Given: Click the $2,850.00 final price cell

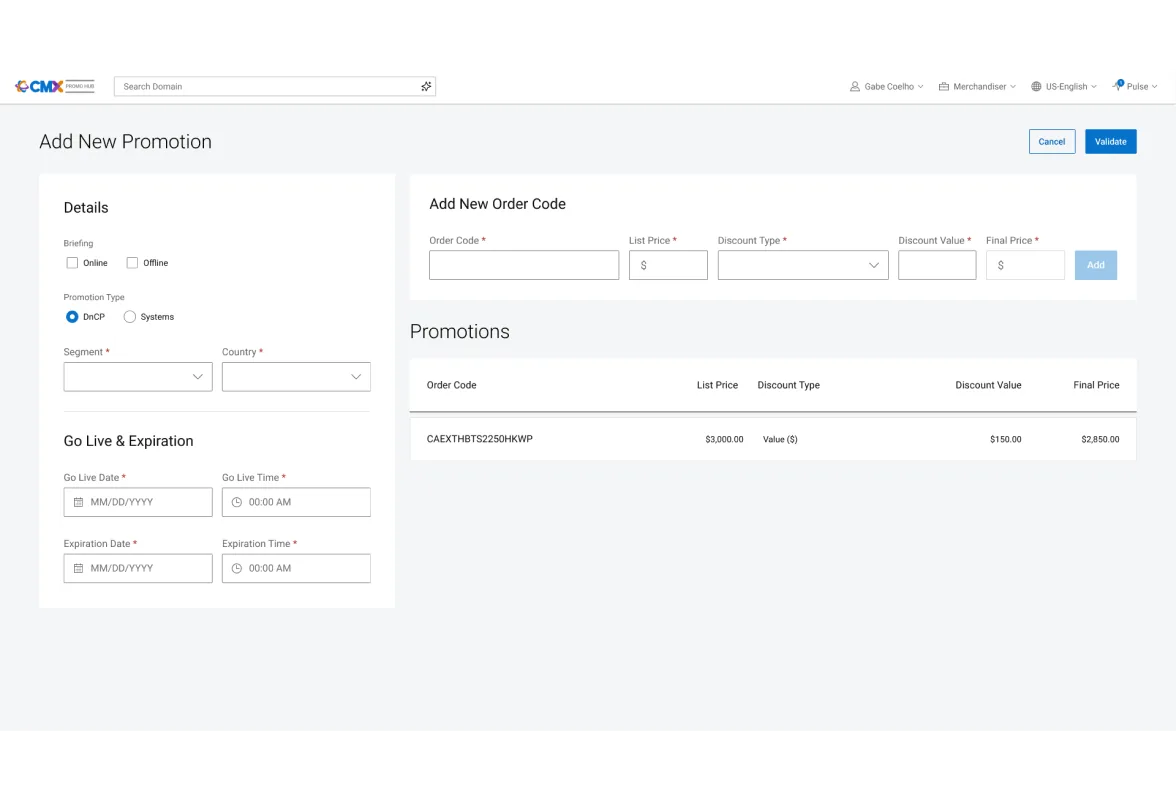Looking at the screenshot, I should (1100, 439).
